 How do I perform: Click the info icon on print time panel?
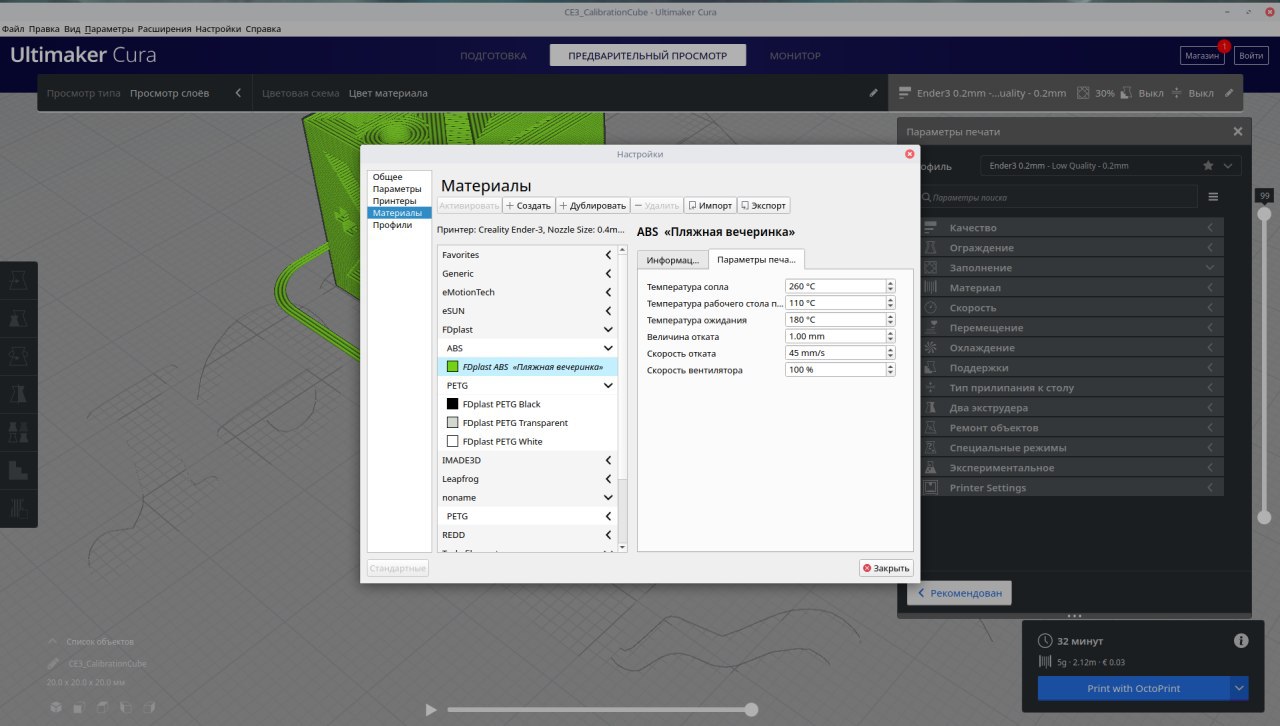pos(1241,640)
